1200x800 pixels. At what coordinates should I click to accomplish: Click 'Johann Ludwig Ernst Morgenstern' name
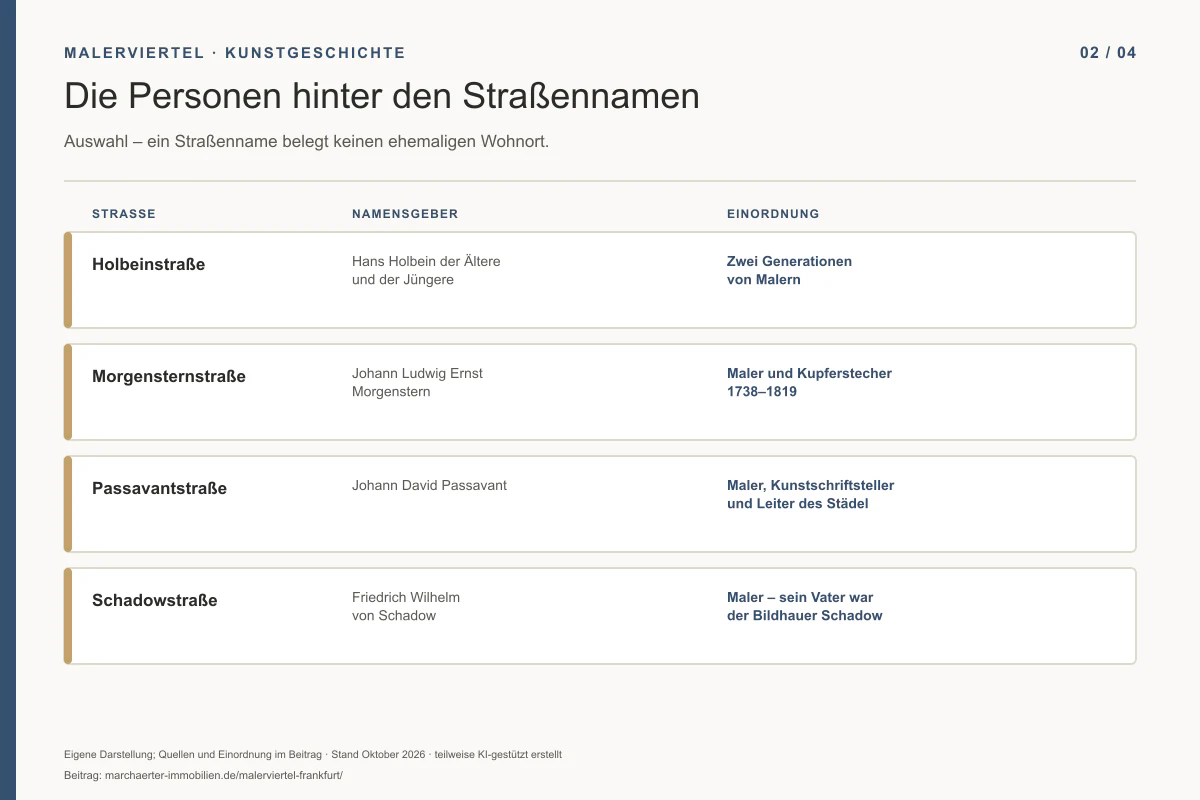click(417, 382)
